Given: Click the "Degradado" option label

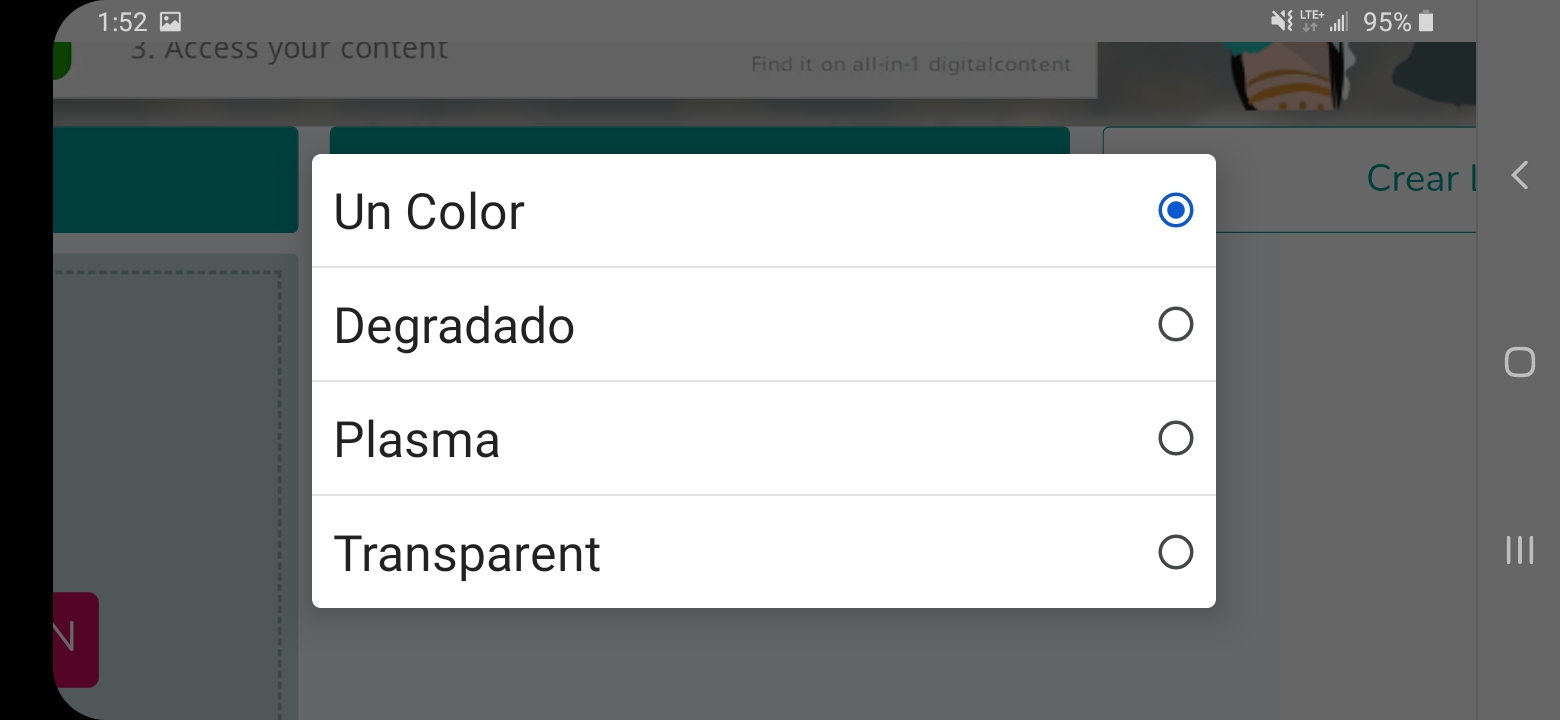Looking at the screenshot, I should (x=454, y=326).
